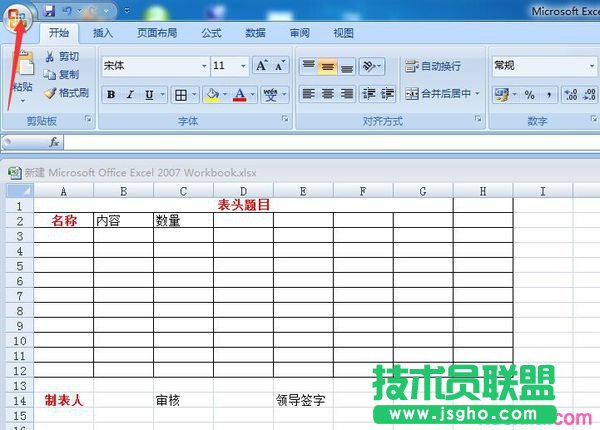
Task: Open accounting number format button
Action: click(501, 94)
